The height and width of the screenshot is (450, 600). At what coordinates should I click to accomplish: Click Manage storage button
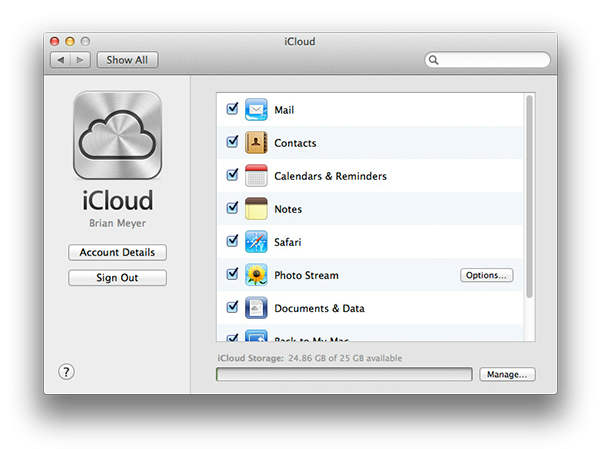(x=507, y=374)
